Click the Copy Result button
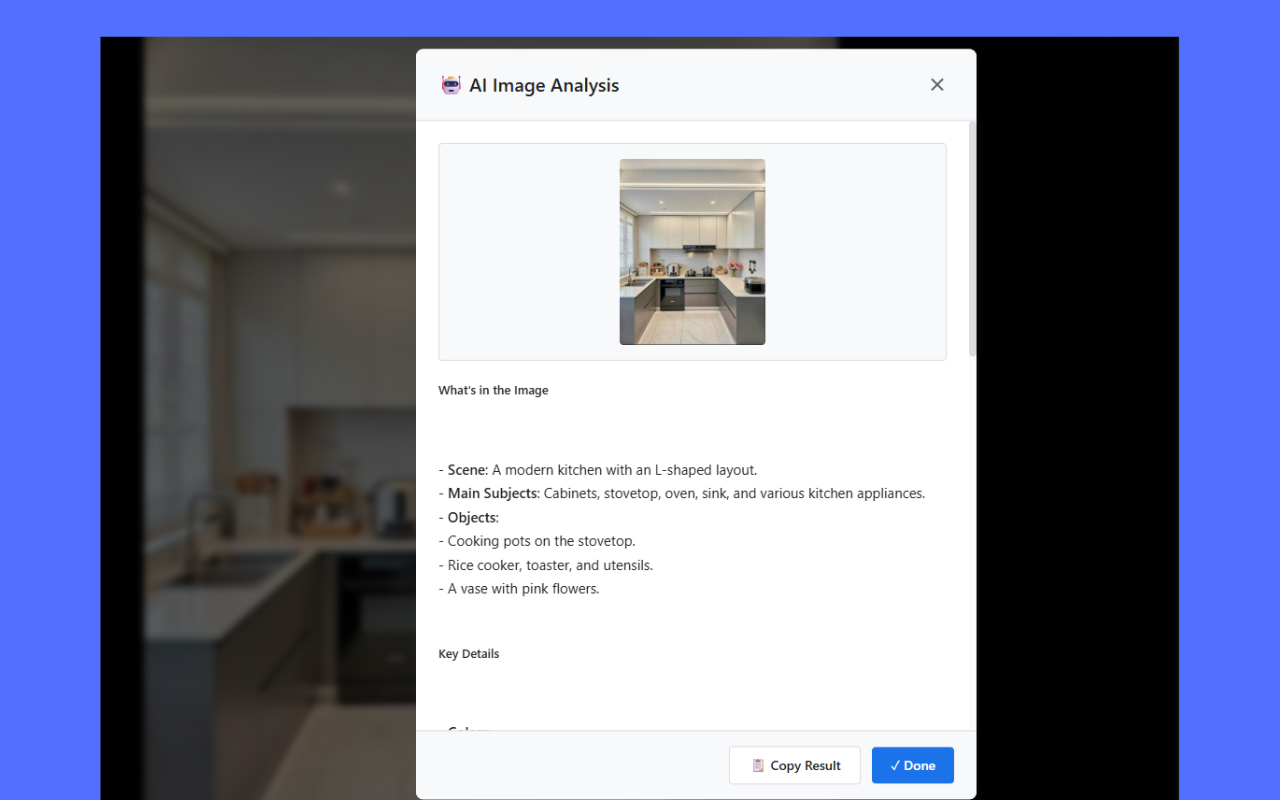The height and width of the screenshot is (800, 1280). tap(795, 765)
